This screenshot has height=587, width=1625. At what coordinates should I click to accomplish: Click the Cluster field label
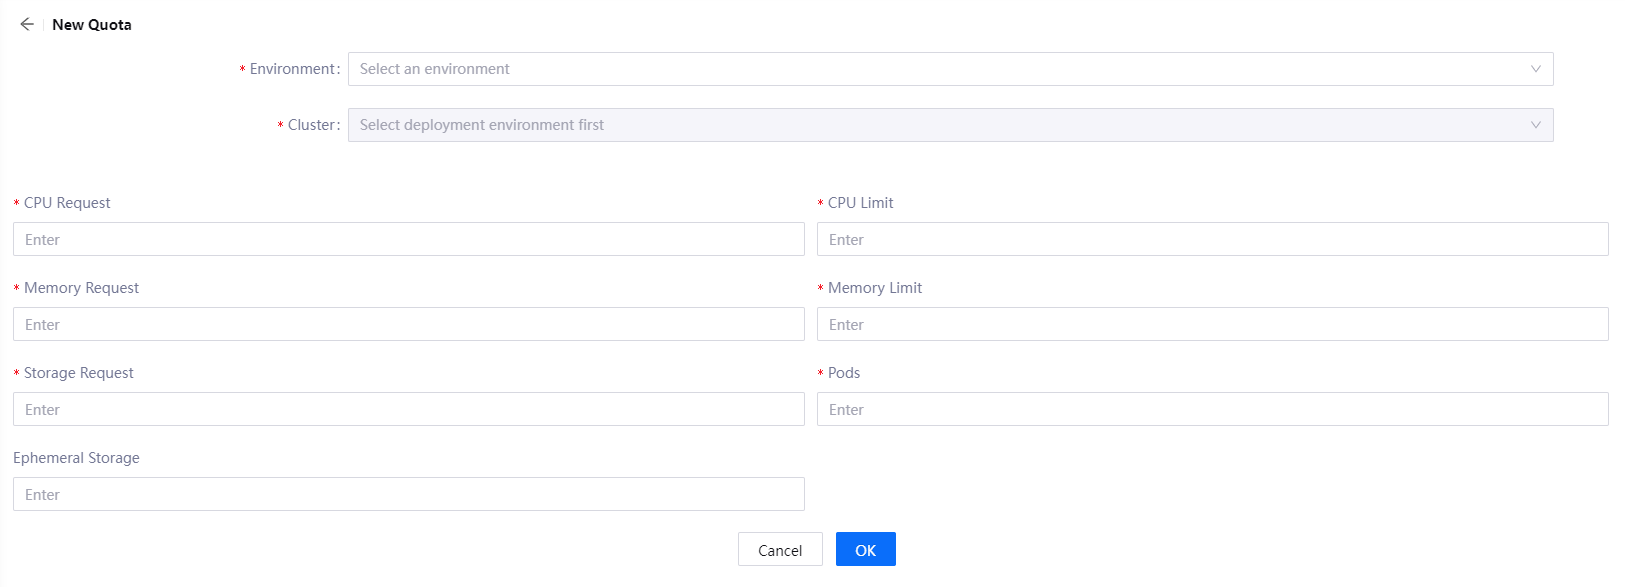[x=312, y=125]
